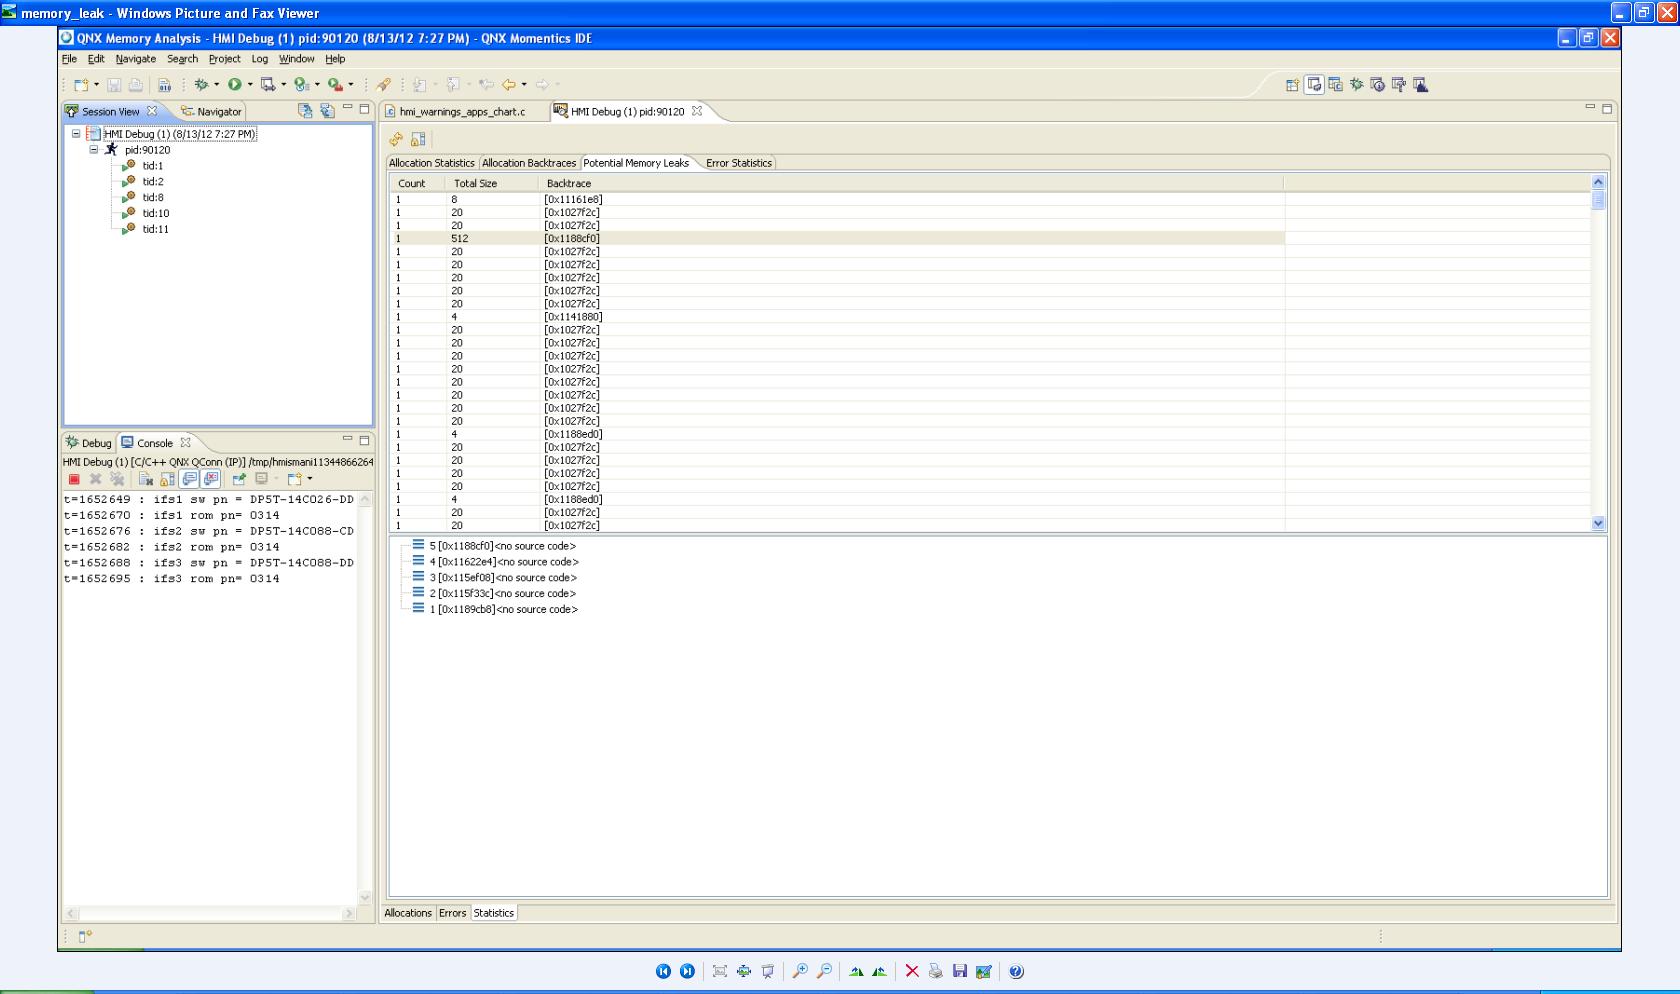Toggle show console on standard output change
Image resolution: width=1680 pixels, height=994 pixels.
189,479
